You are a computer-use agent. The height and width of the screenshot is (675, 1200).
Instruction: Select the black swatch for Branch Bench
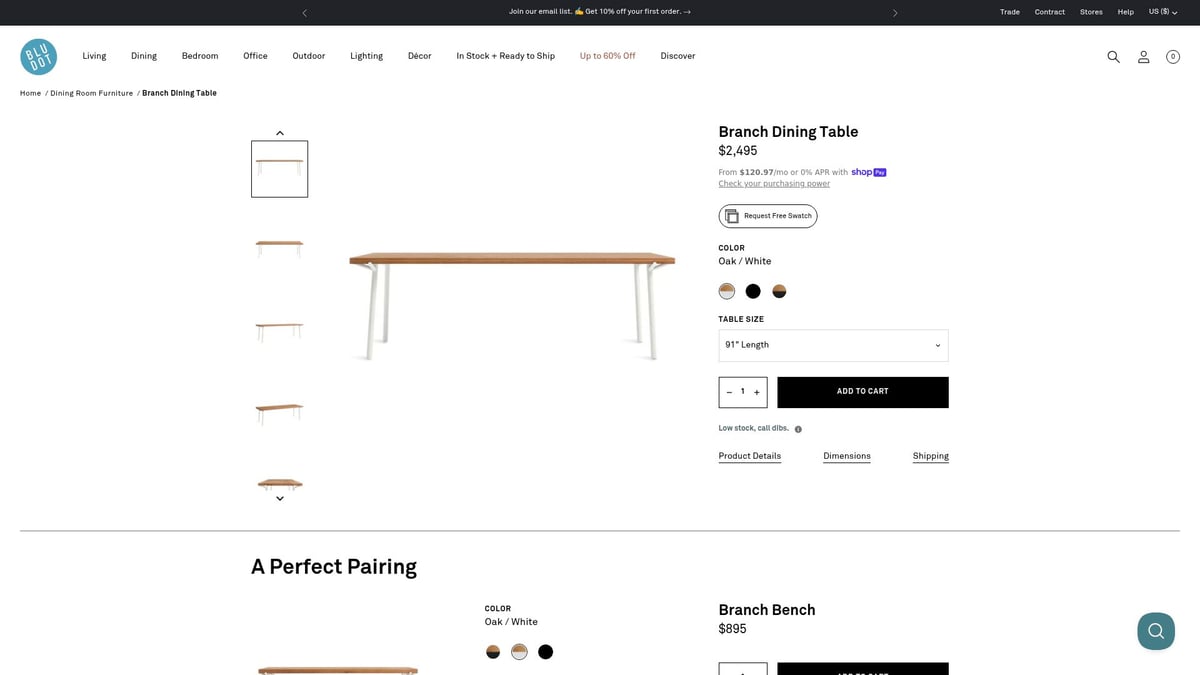[x=546, y=651]
